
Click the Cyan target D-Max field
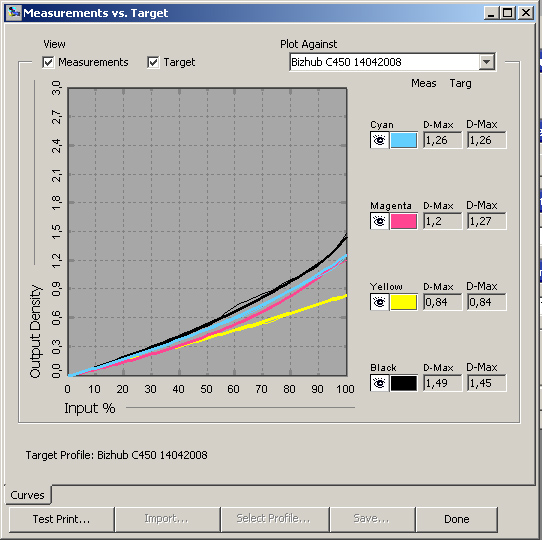[x=487, y=140]
